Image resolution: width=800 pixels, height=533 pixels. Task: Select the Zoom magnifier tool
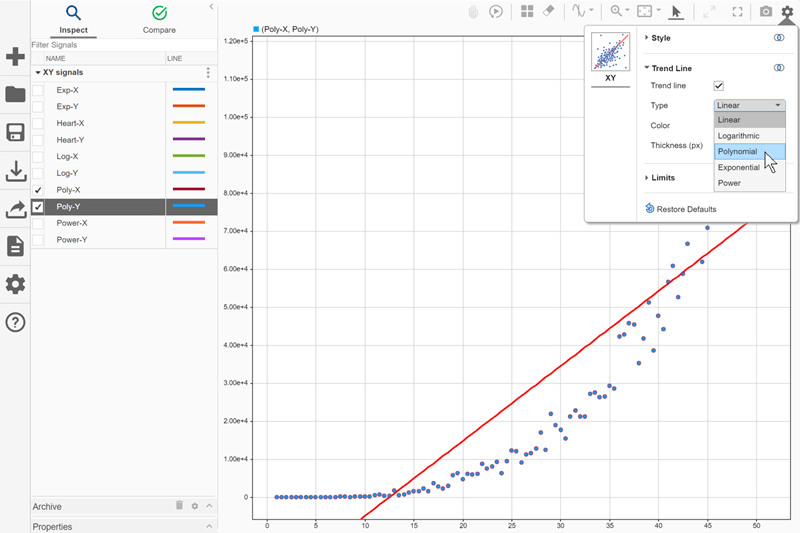point(616,11)
